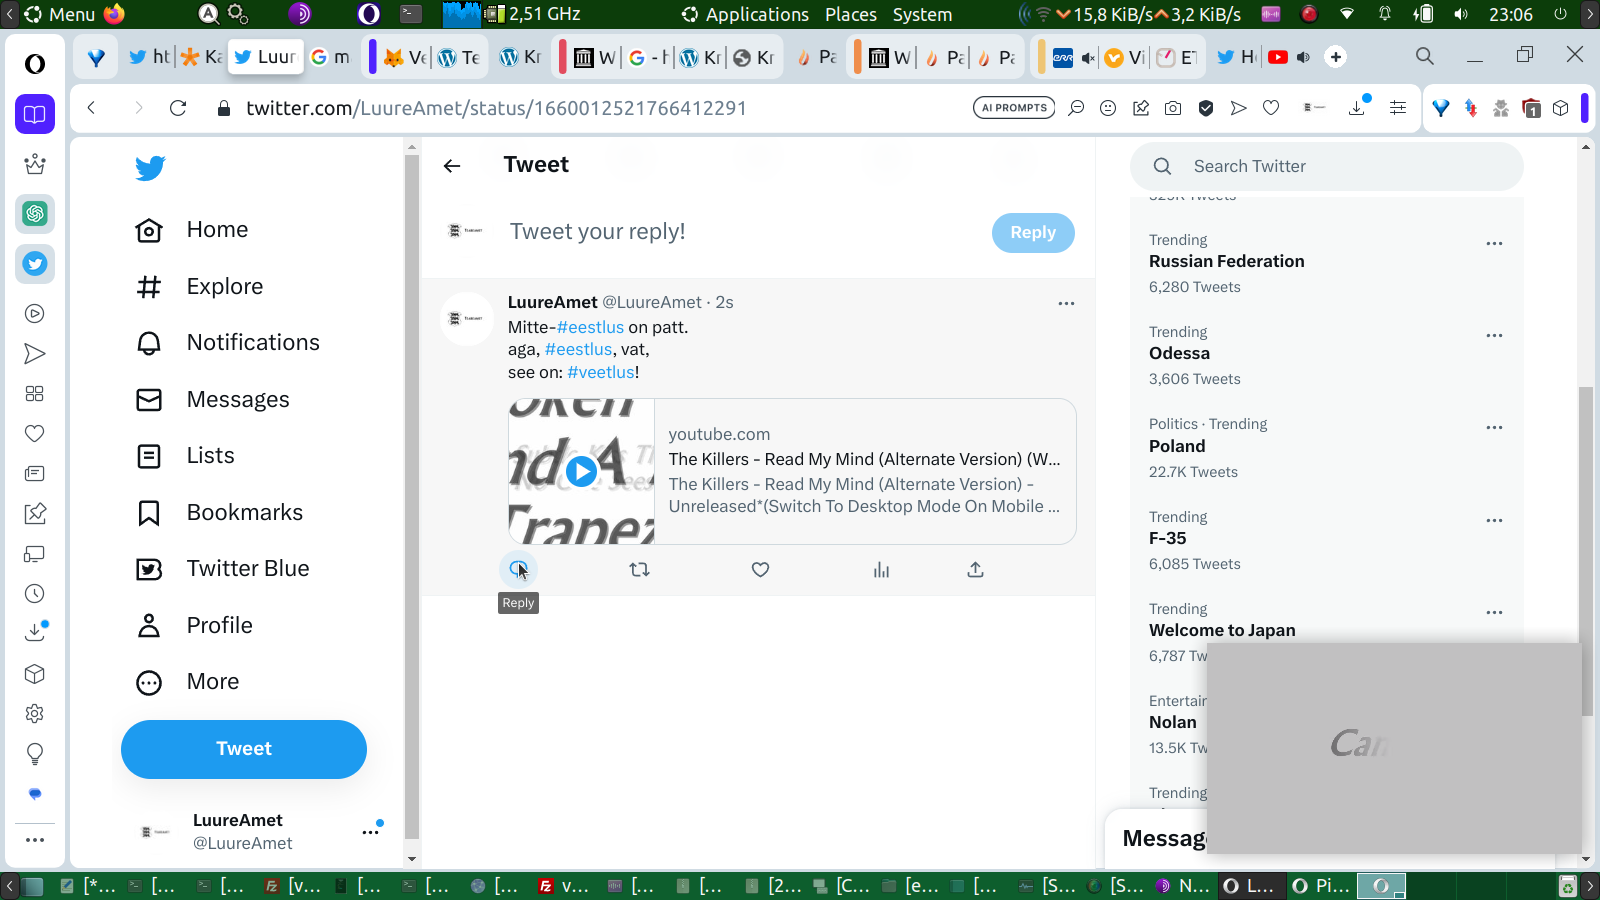1600x900 pixels.
Task: Share the tweet via share icon
Action: pyautogui.click(x=976, y=570)
